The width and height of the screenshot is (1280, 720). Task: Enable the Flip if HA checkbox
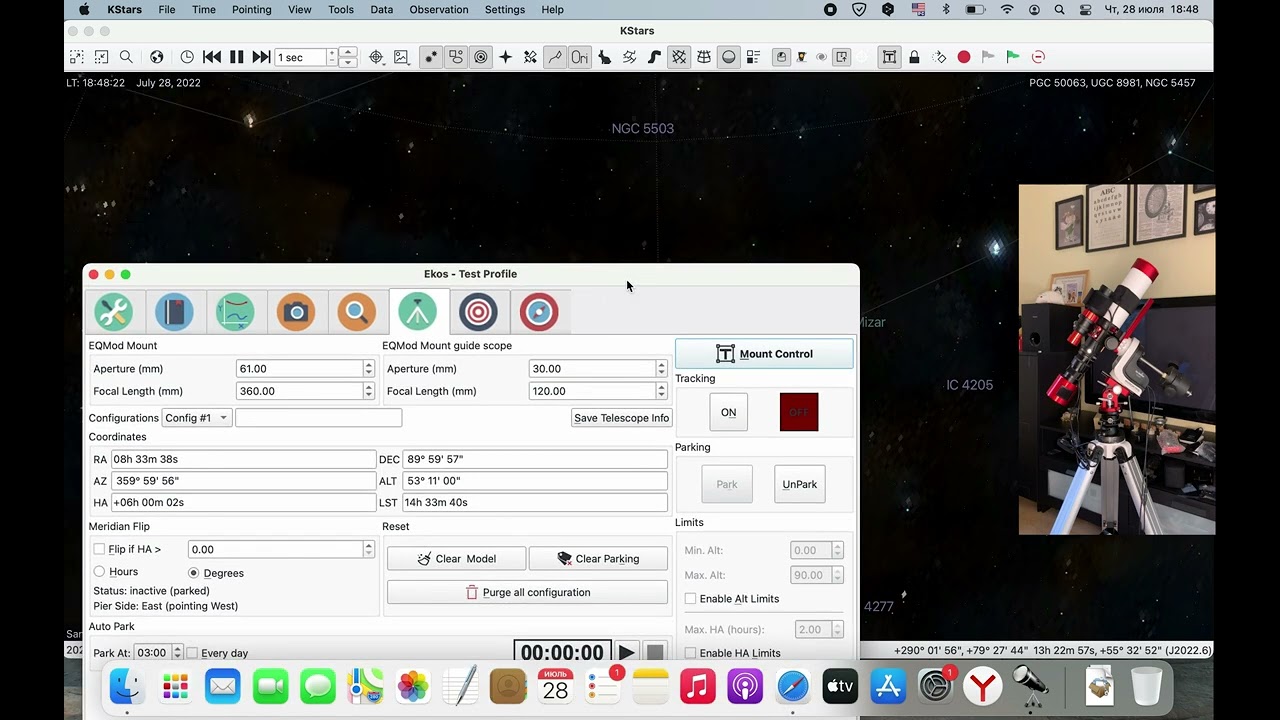pos(99,549)
